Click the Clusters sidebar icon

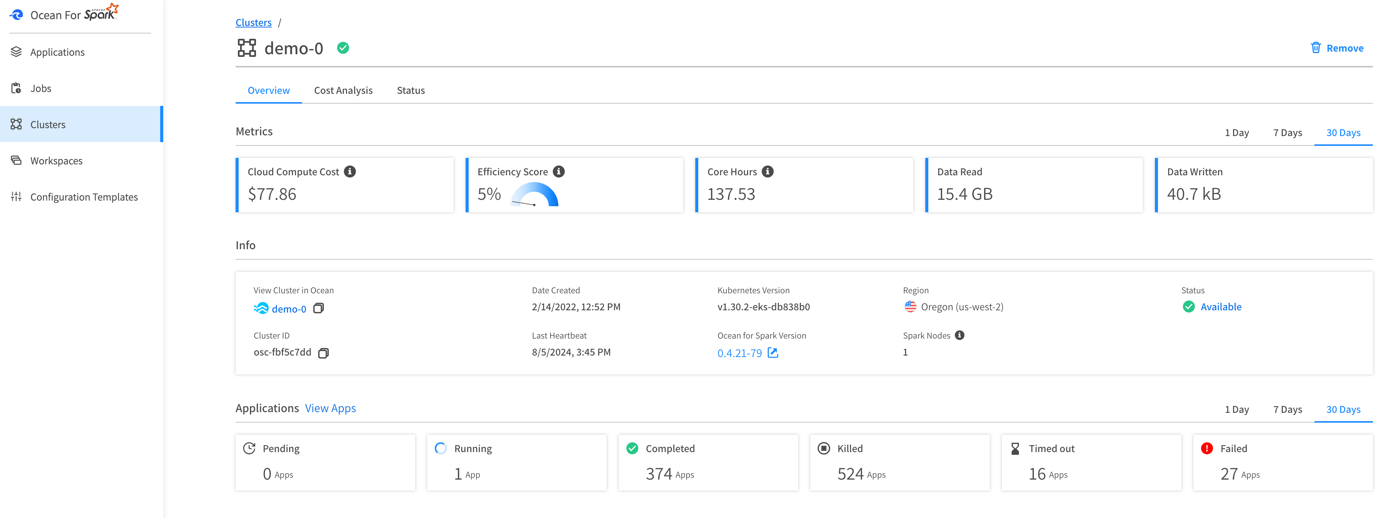(x=16, y=124)
